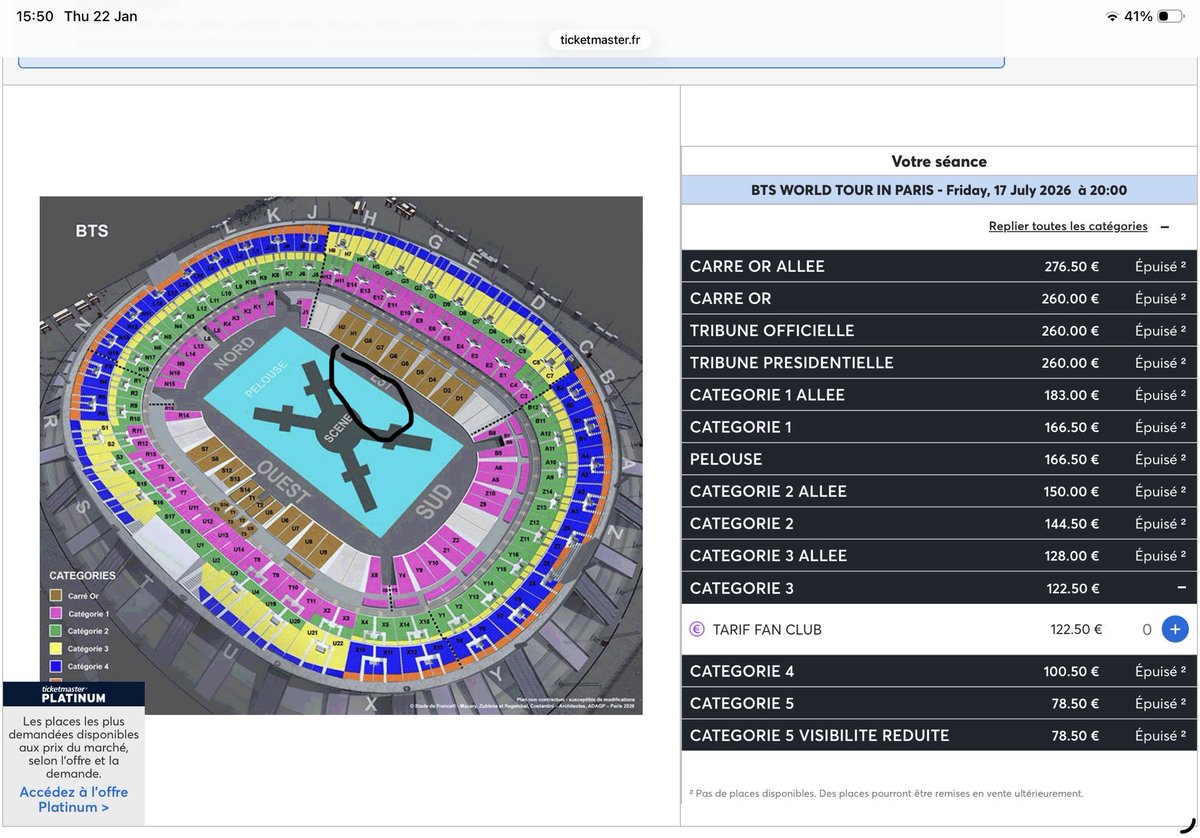Image resolution: width=1200 pixels, height=838 pixels.
Task: Expand the TRIBUNE OFFICIELLE category row
Action: point(939,330)
